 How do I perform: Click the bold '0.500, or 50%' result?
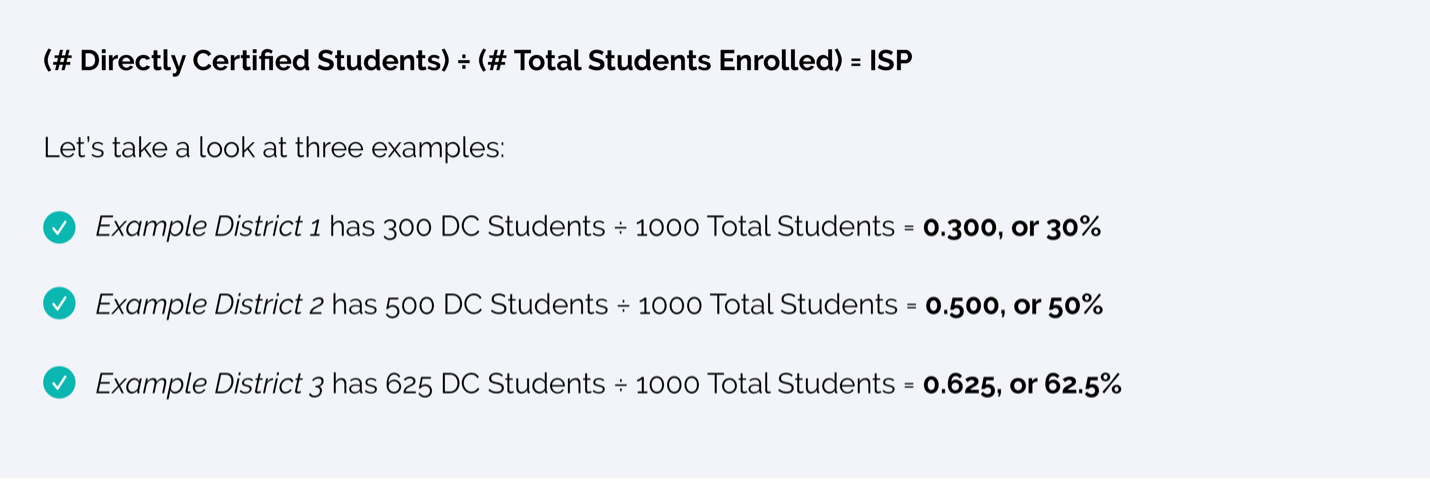[x=1014, y=305]
